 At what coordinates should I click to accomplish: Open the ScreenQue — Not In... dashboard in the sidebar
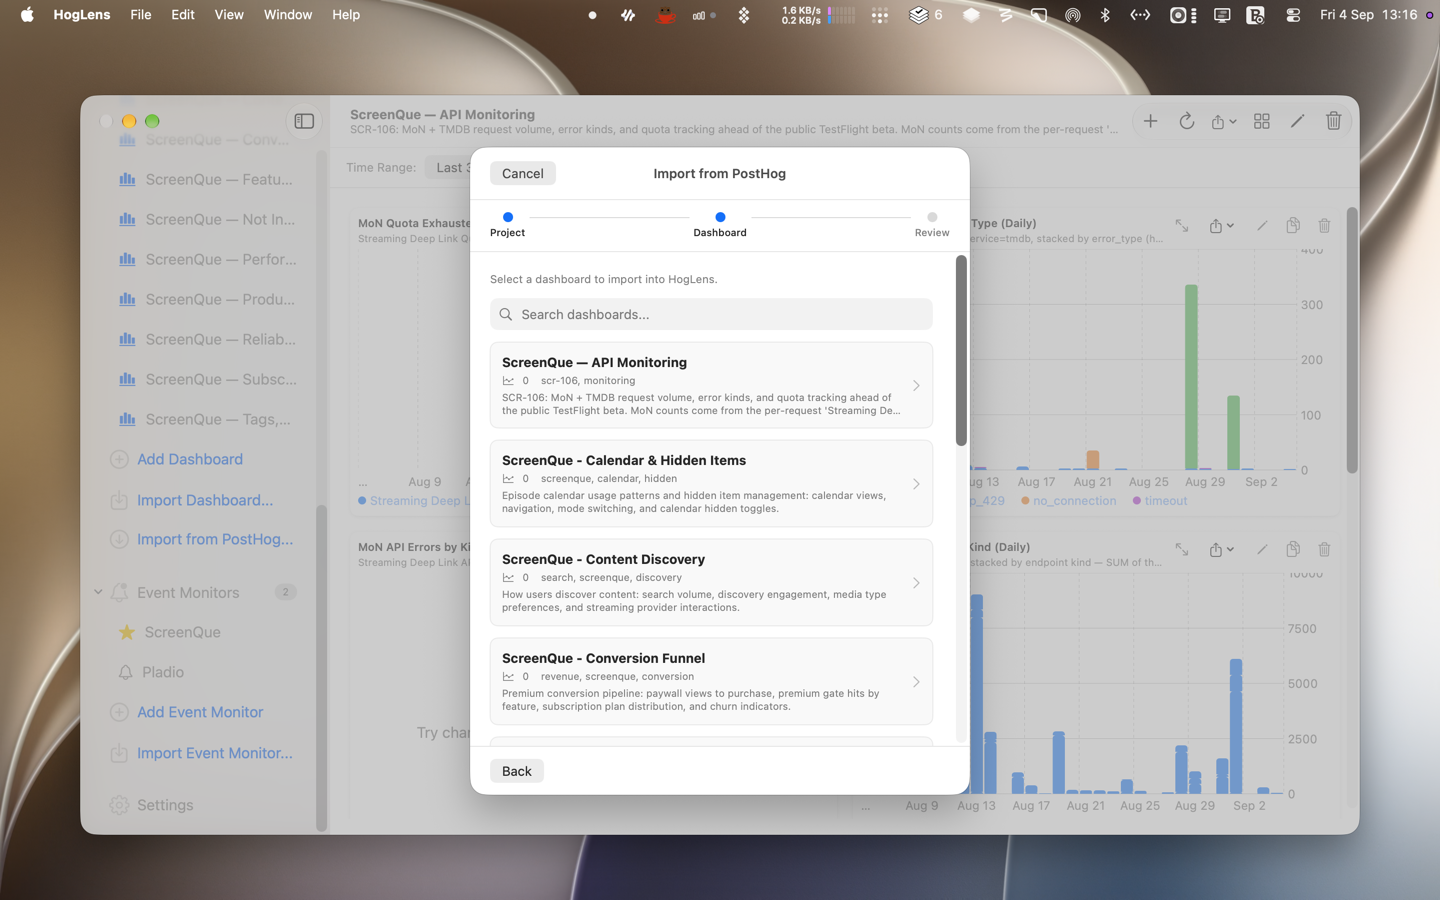[x=207, y=220]
